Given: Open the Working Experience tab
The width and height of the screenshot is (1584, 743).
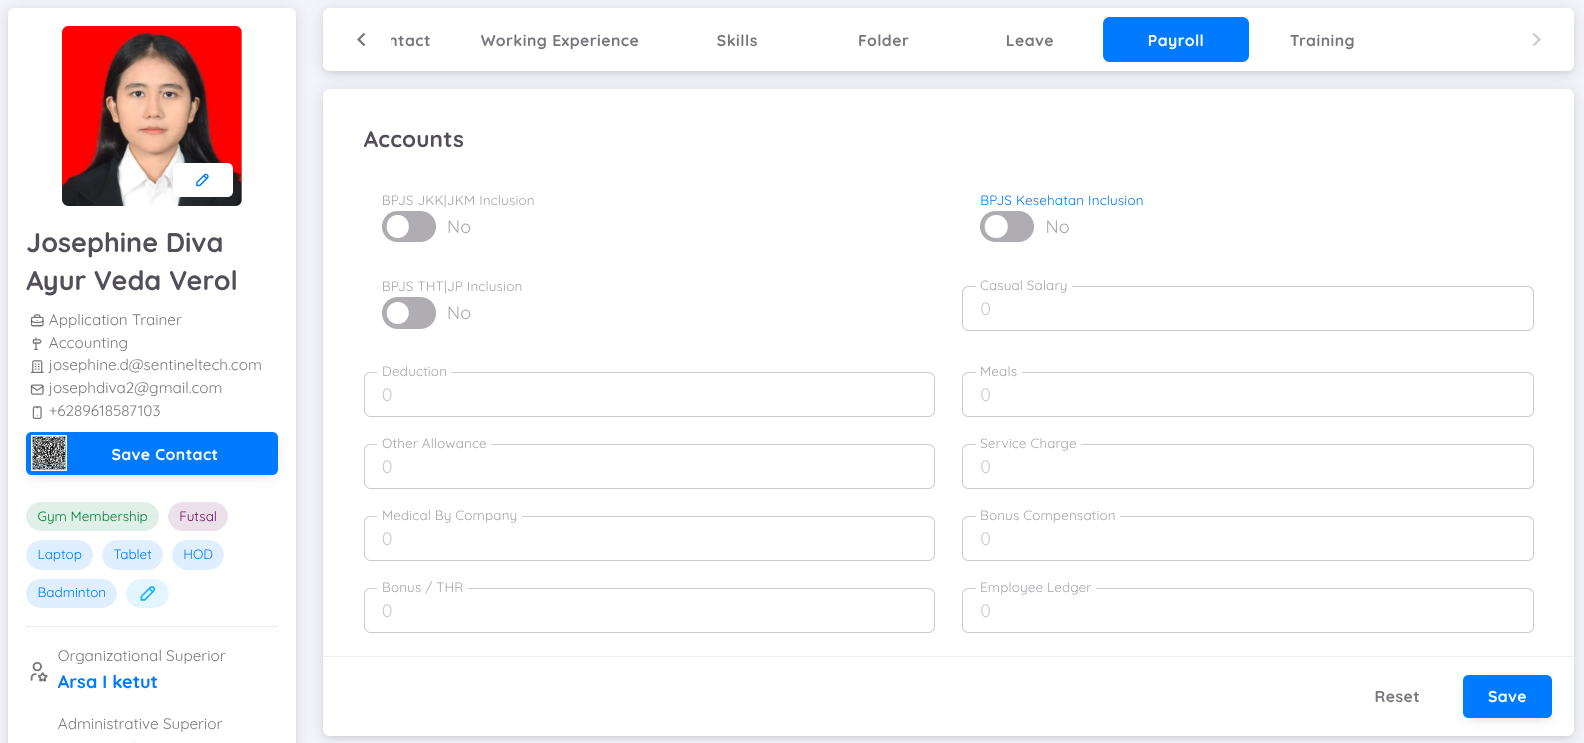Looking at the screenshot, I should (x=559, y=41).
